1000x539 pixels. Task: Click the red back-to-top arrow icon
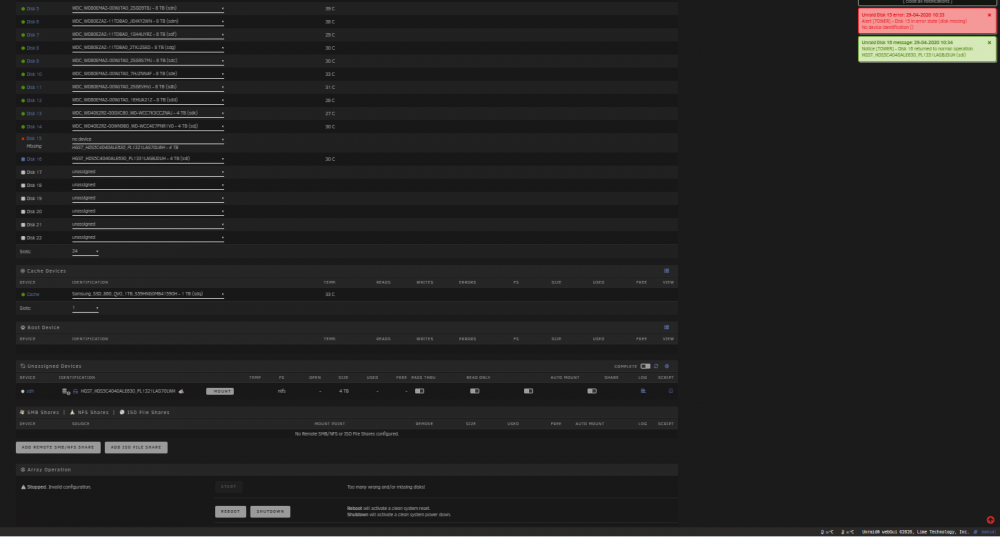tap(990, 521)
